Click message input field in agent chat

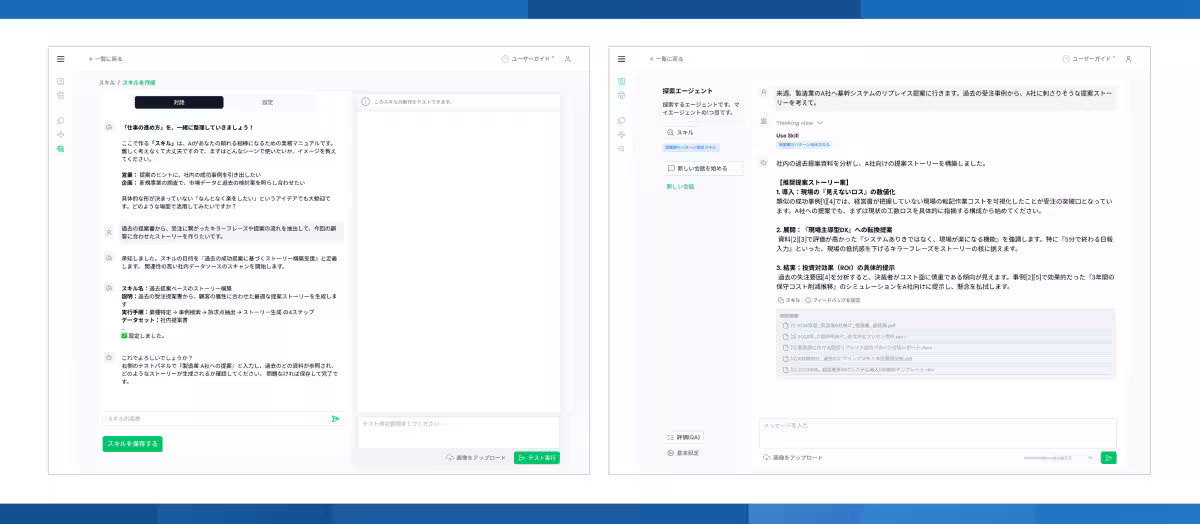(935, 432)
